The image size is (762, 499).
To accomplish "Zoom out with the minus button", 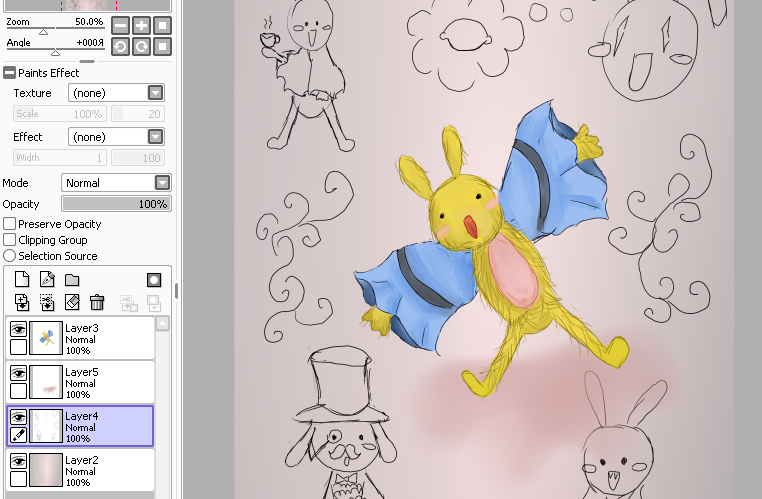I will [121, 25].
